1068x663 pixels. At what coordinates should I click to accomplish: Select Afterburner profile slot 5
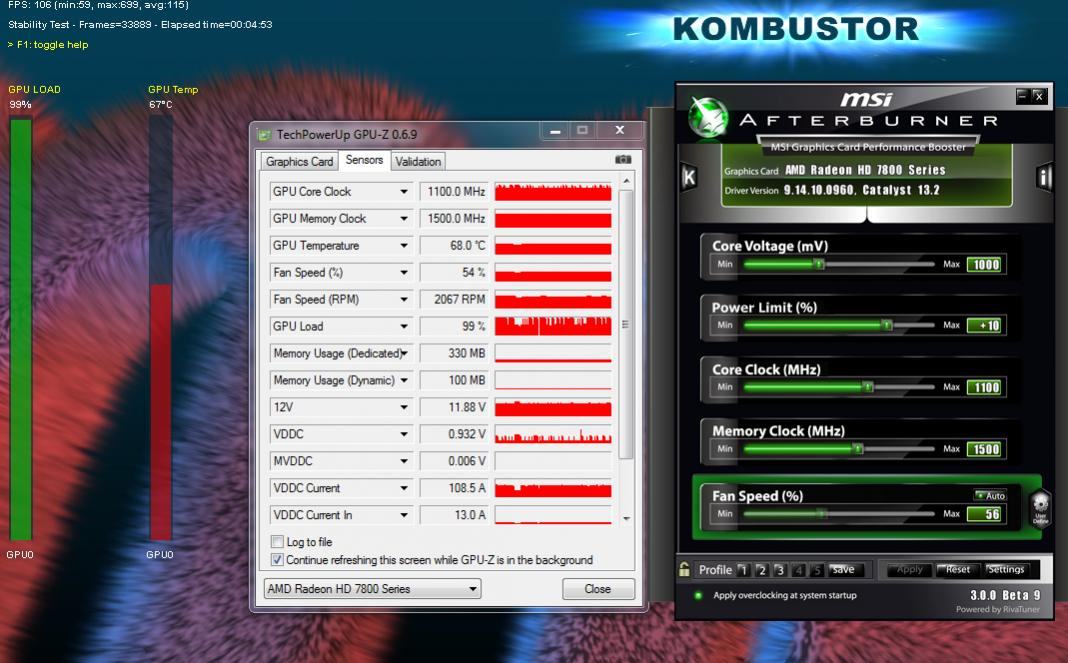pyautogui.click(x=817, y=570)
